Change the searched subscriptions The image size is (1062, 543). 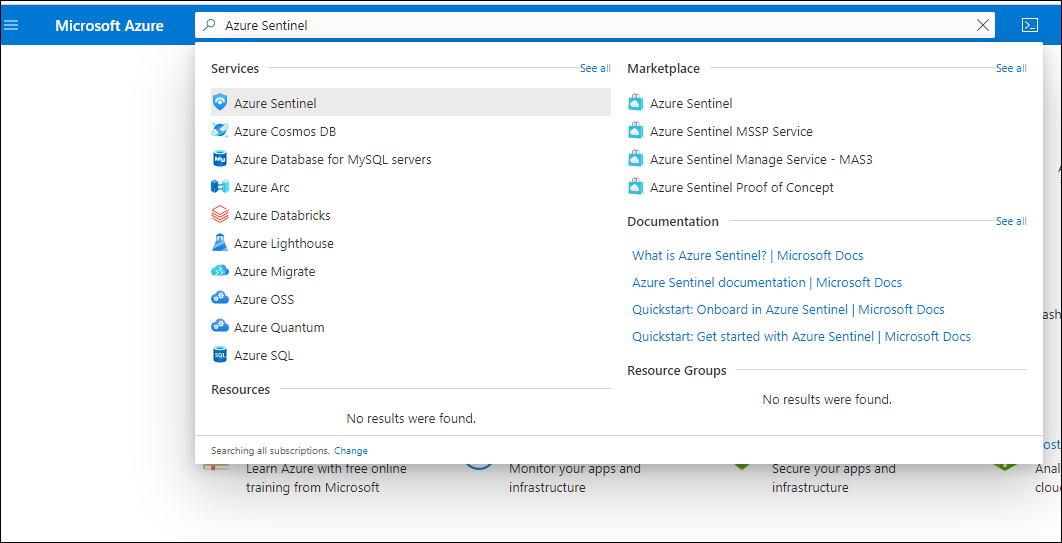coord(351,450)
